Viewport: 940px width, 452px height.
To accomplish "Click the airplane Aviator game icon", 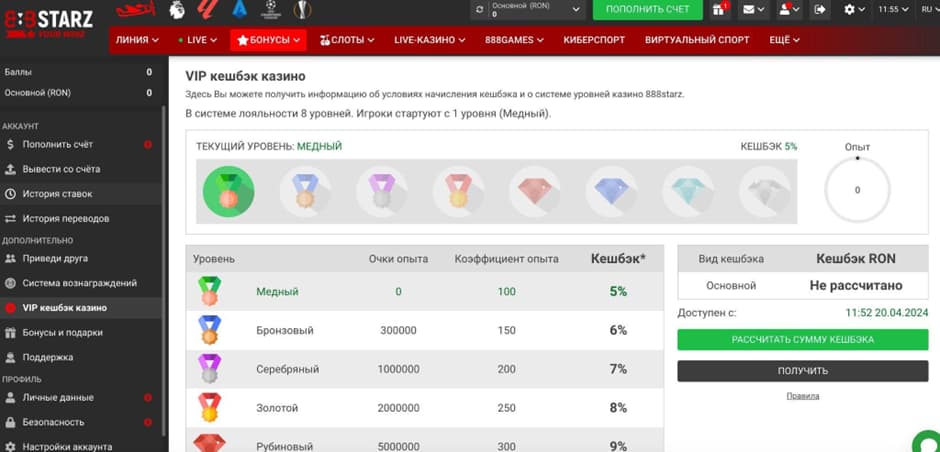I will click(137, 10).
